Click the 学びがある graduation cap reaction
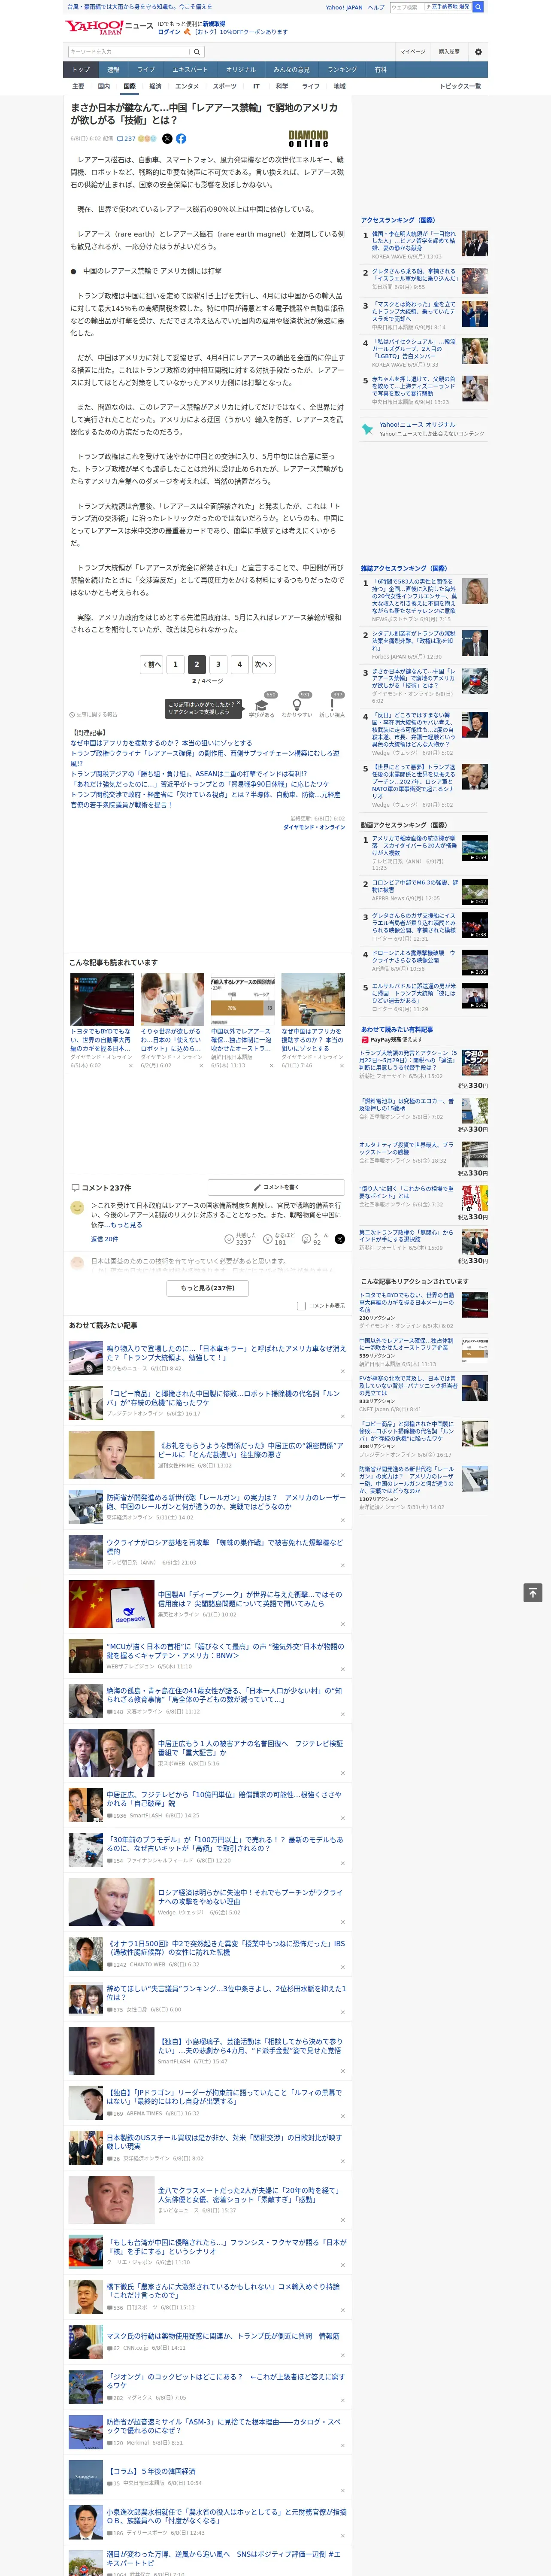 (x=262, y=706)
